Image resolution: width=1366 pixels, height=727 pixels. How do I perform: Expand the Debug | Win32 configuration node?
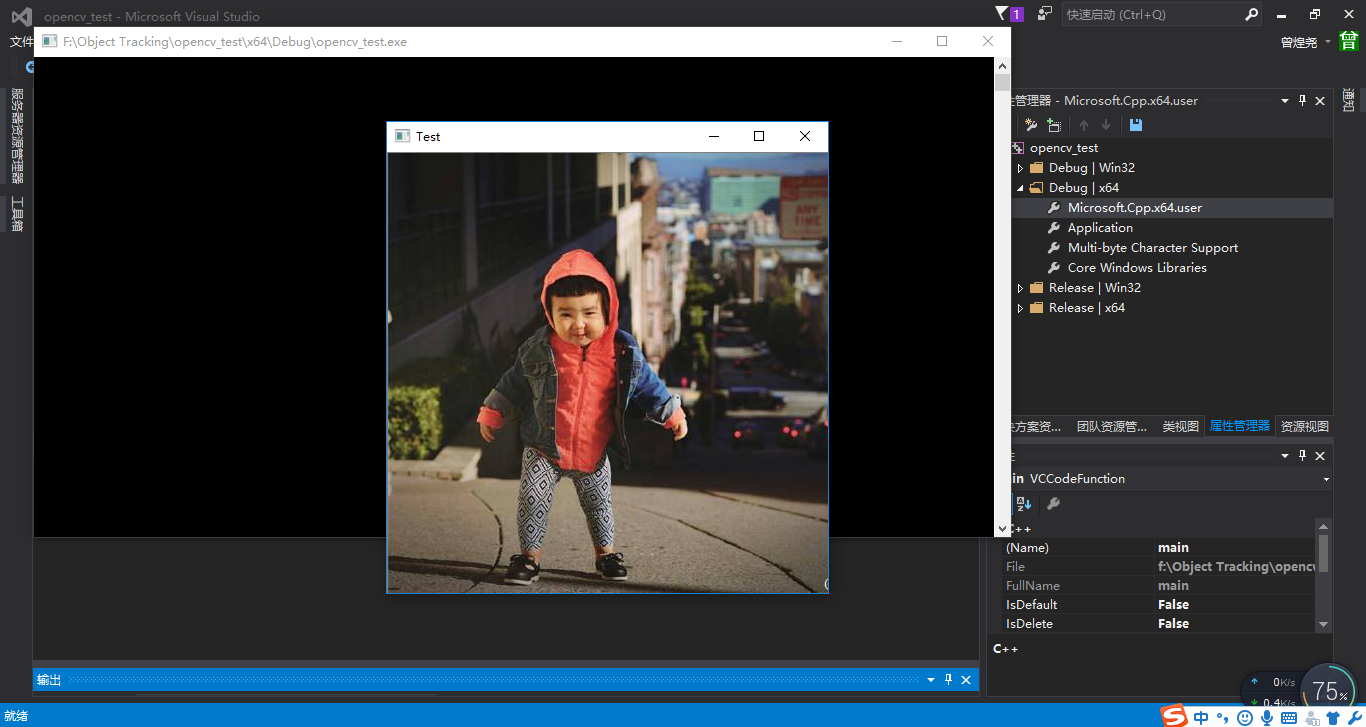pos(1020,168)
